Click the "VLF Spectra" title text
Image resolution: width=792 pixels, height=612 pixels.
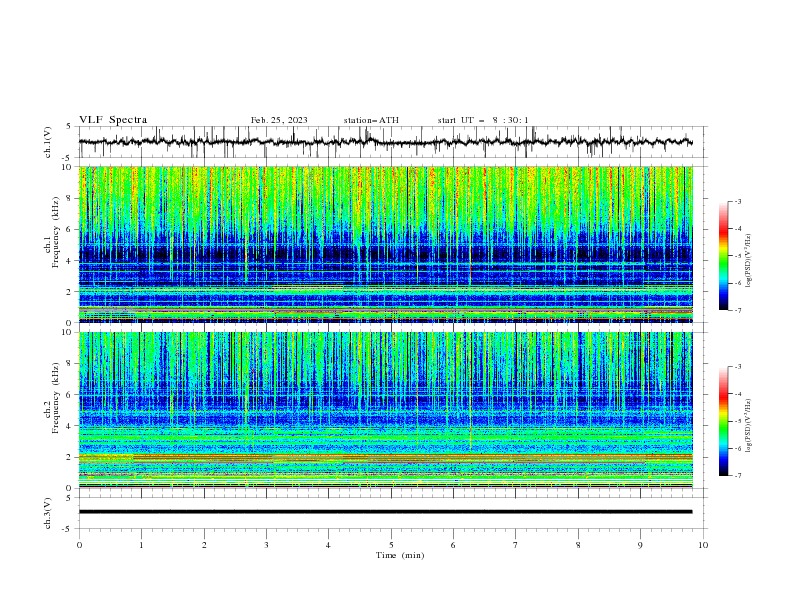113,120
